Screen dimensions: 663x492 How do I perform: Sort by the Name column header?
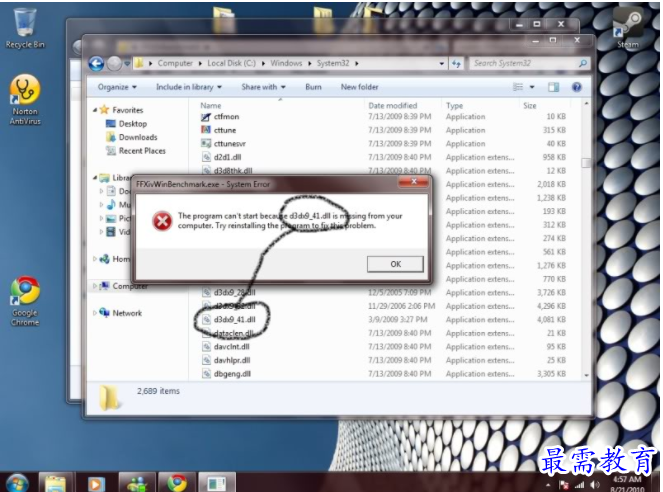coord(211,106)
